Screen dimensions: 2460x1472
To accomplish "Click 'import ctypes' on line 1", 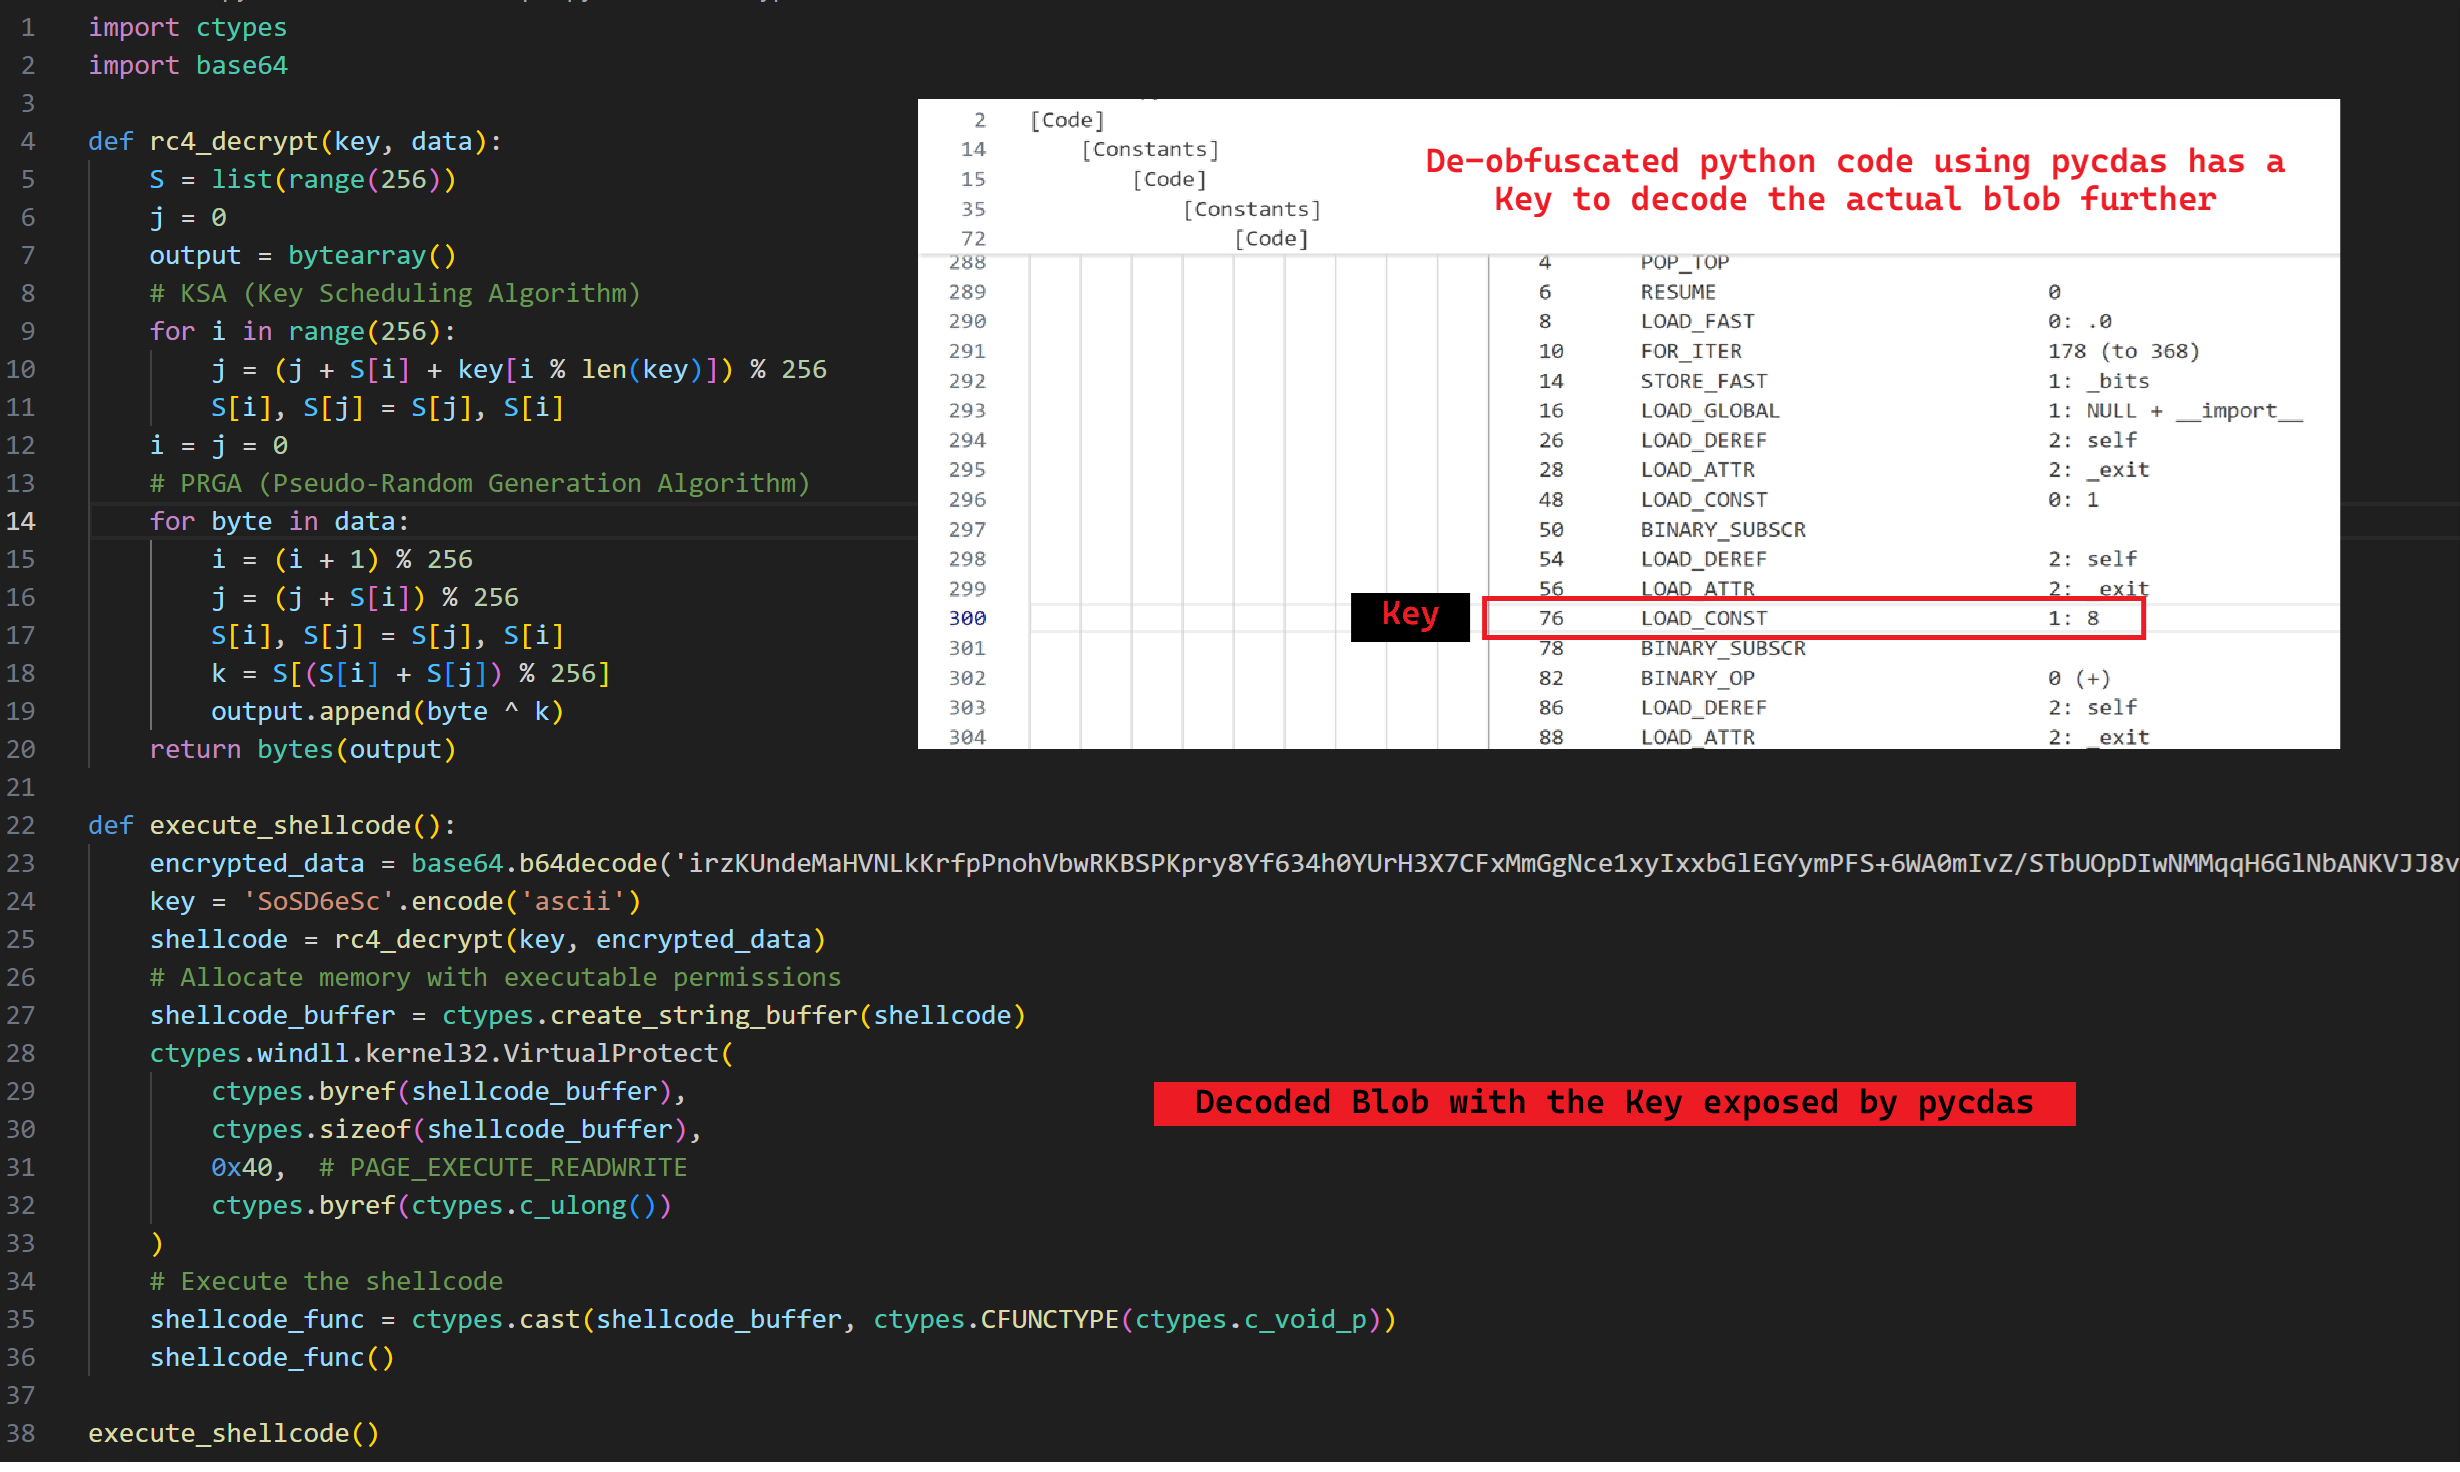I will coord(188,27).
